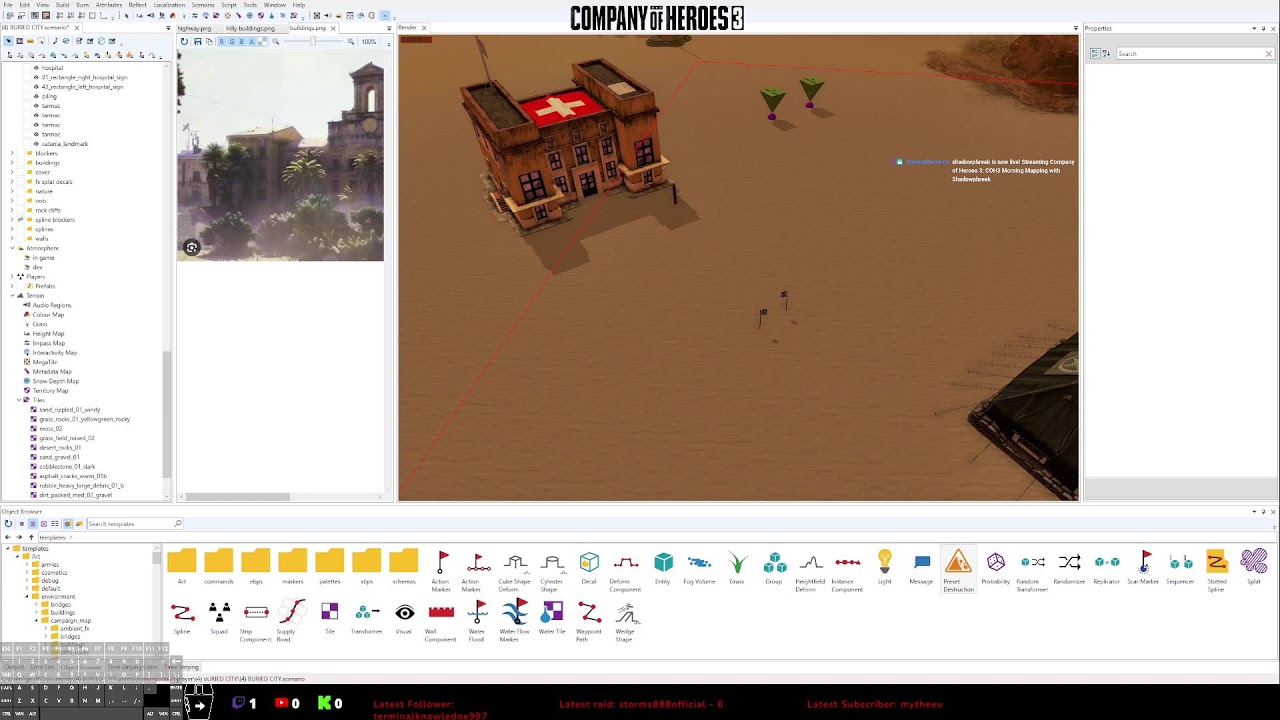Toggle visibility of hospital object
Image resolution: width=1280 pixels, height=720 pixels.
37,68
